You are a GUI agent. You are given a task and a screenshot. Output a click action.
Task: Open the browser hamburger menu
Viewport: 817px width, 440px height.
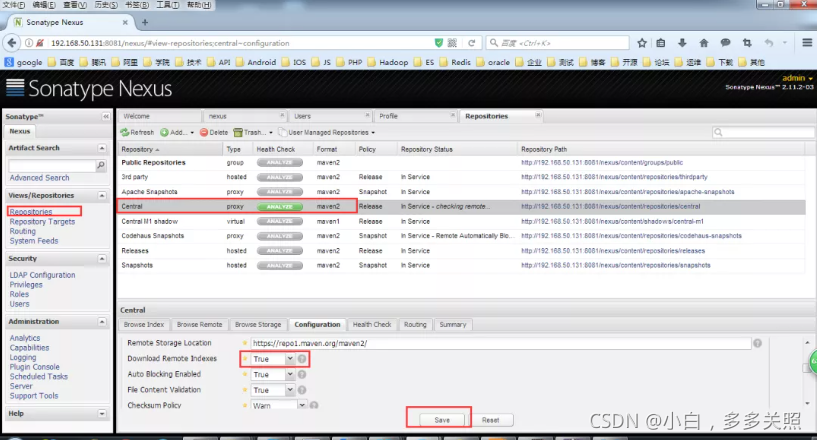click(x=807, y=43)
